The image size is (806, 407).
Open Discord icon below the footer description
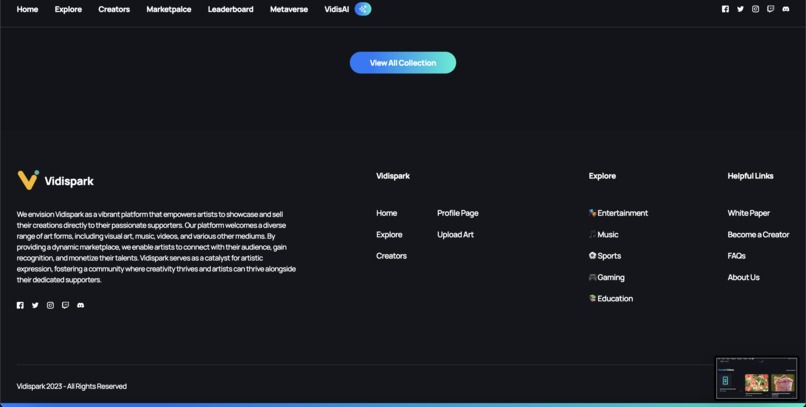point(81,305)
